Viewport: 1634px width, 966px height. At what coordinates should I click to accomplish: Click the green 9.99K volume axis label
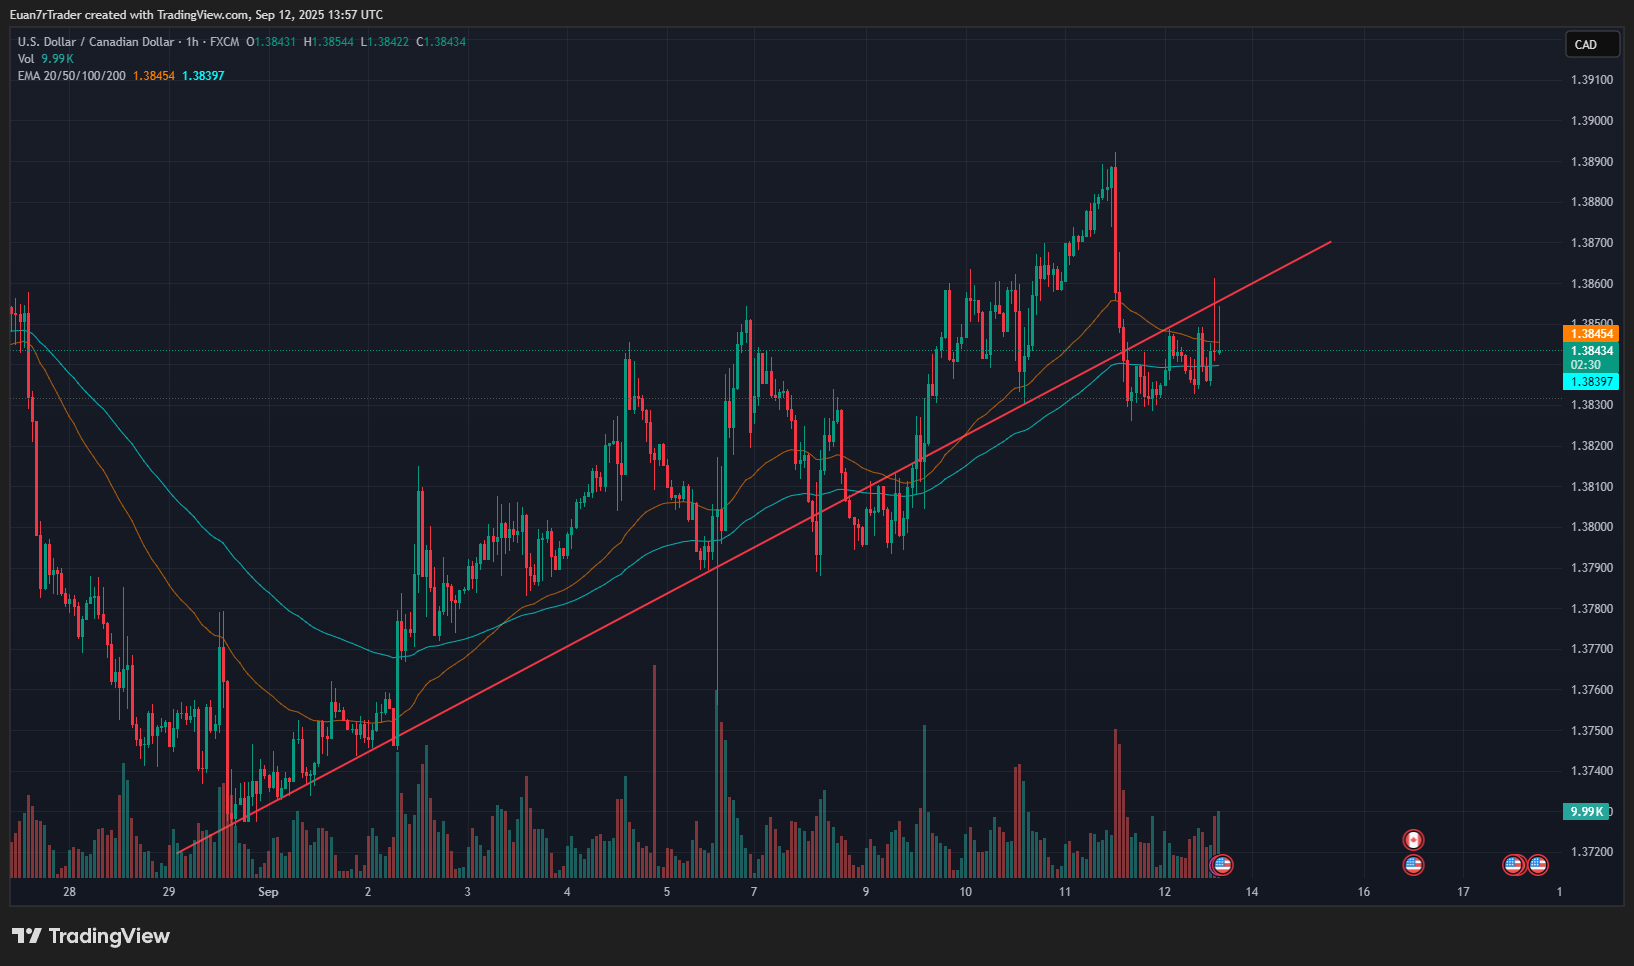click(1587, 811)
